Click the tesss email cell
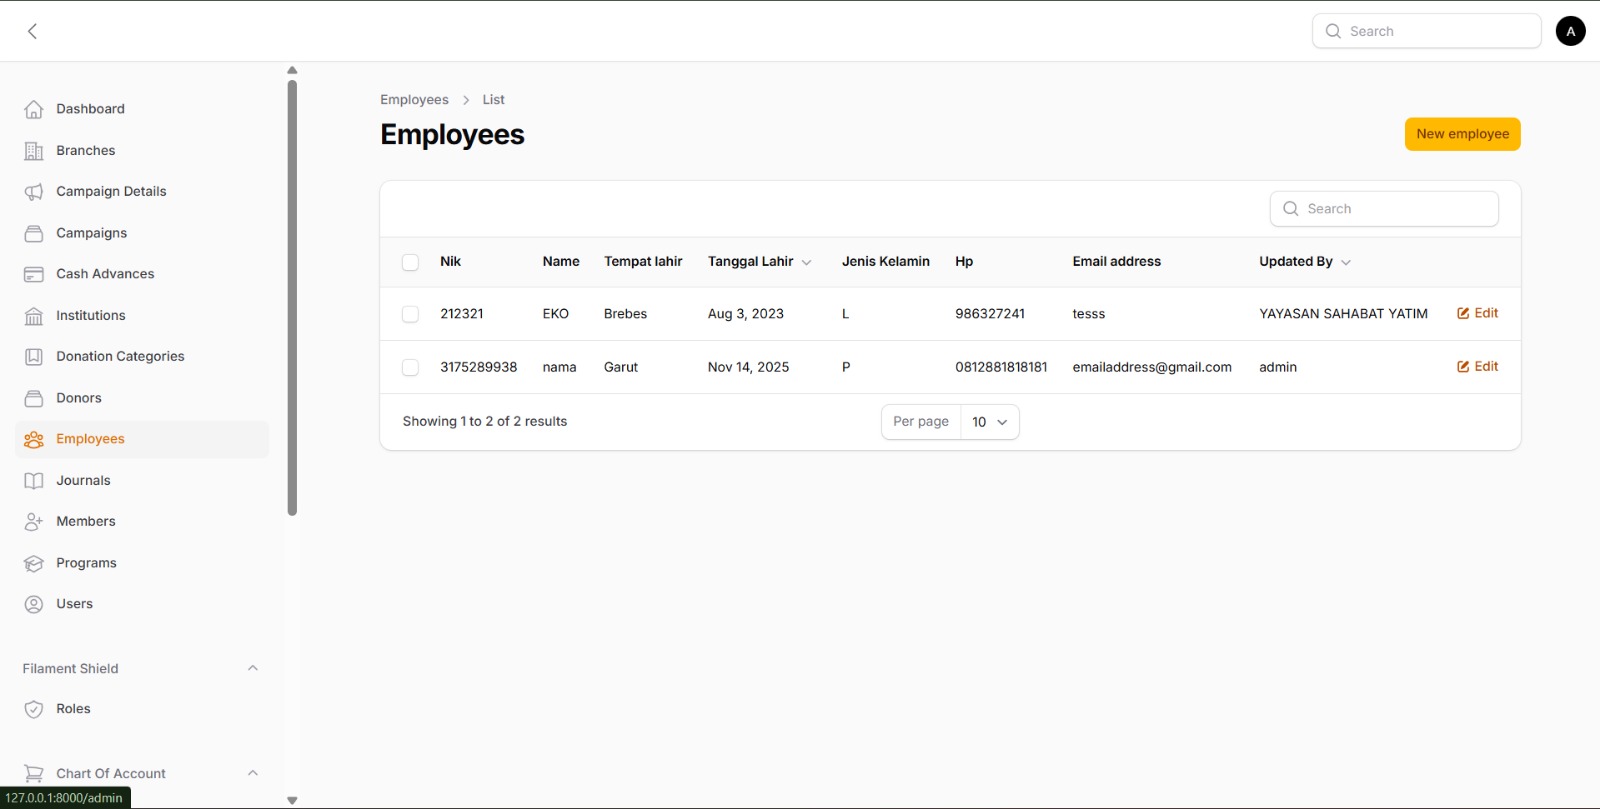 pyautogui.click(x=1089, y=314)
